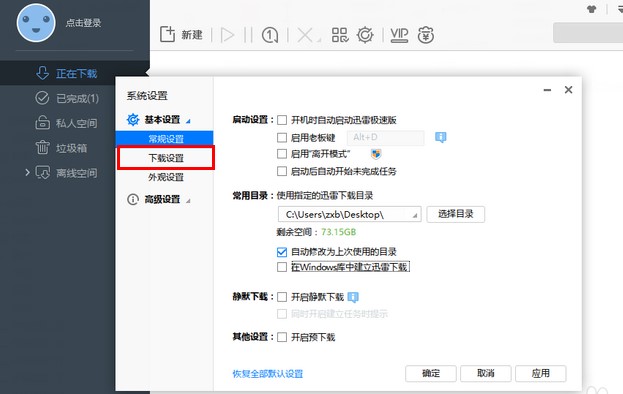
Task: Switch to 下载设置 tab
Action: click(166, 158)
